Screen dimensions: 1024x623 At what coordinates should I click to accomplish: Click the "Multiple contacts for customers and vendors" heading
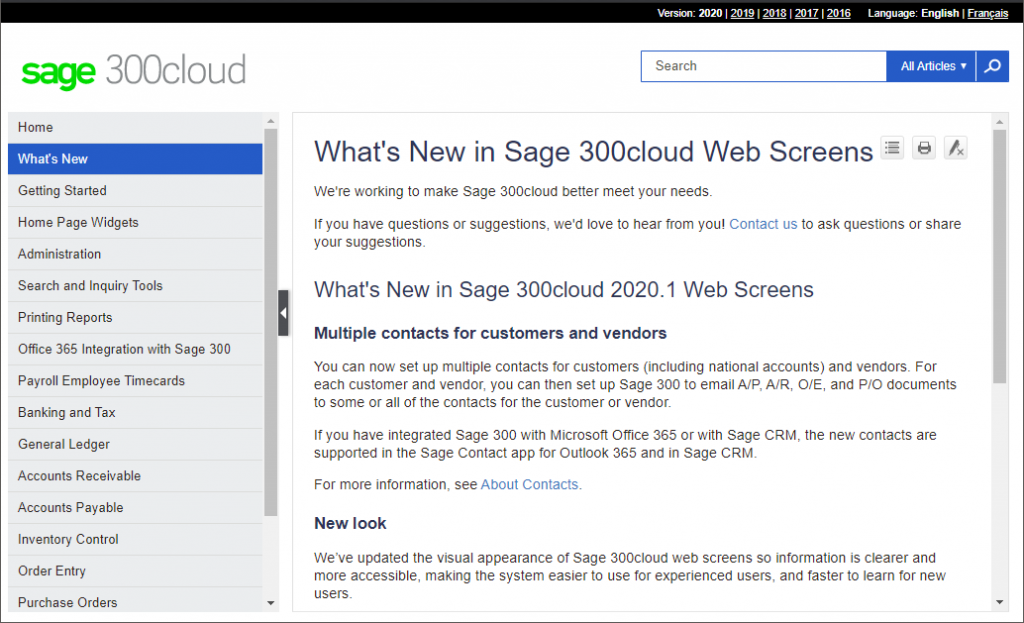(x=490, y=333)
